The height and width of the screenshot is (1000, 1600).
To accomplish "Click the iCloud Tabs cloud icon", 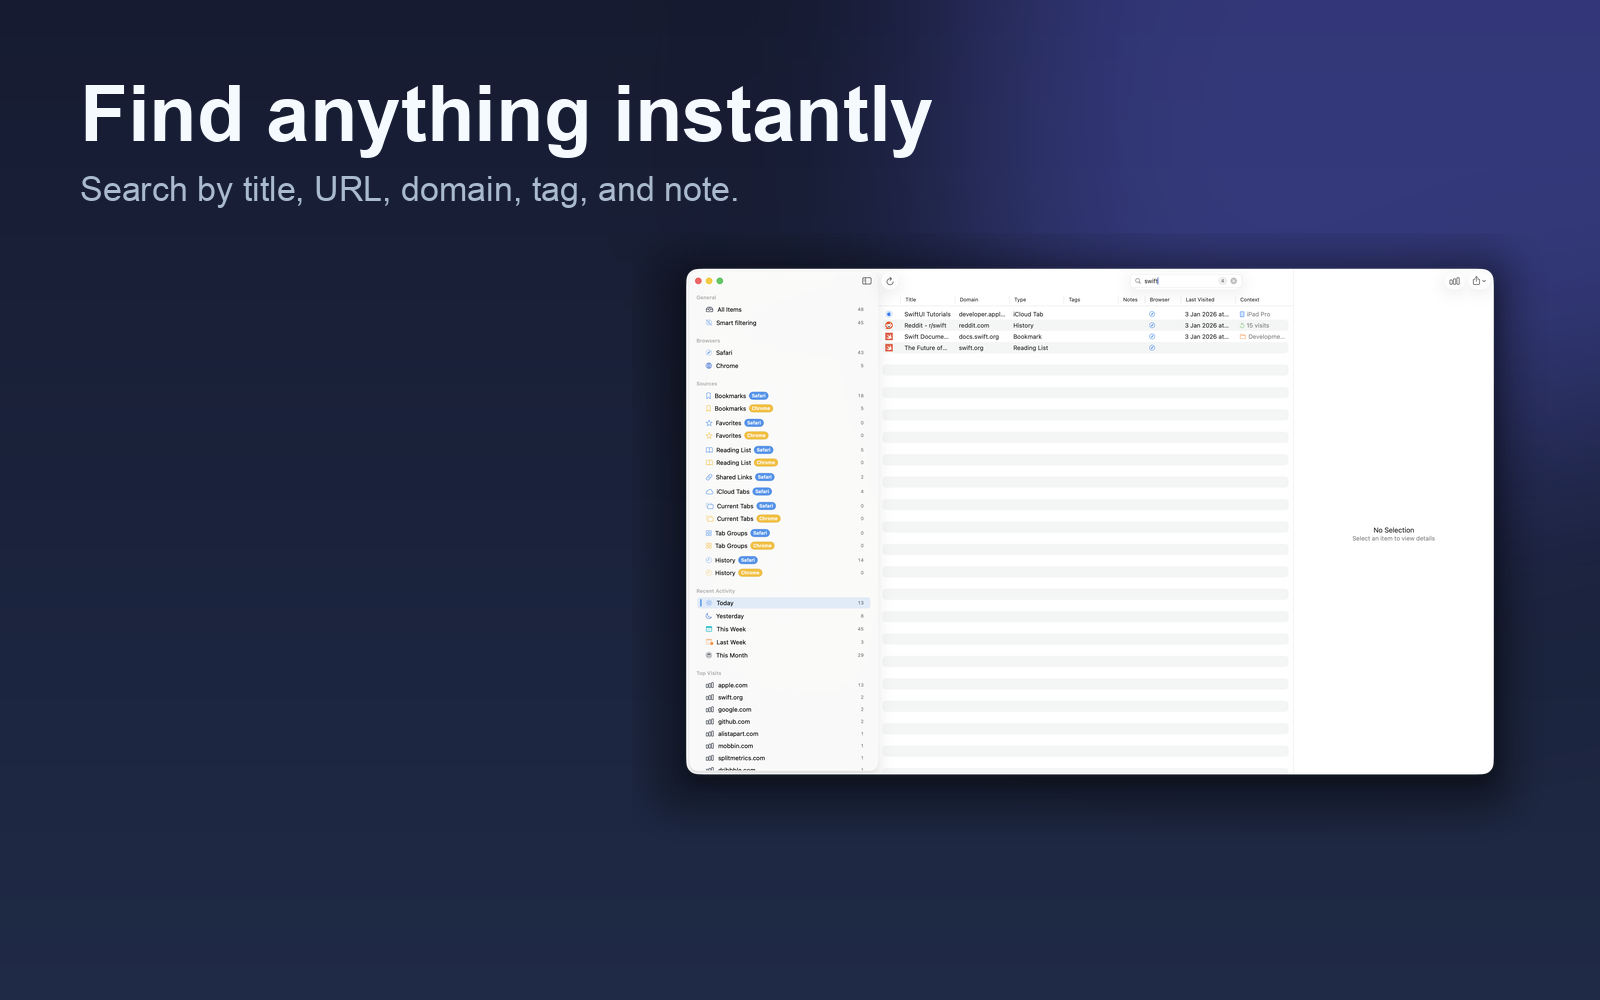I will point(709,491).
